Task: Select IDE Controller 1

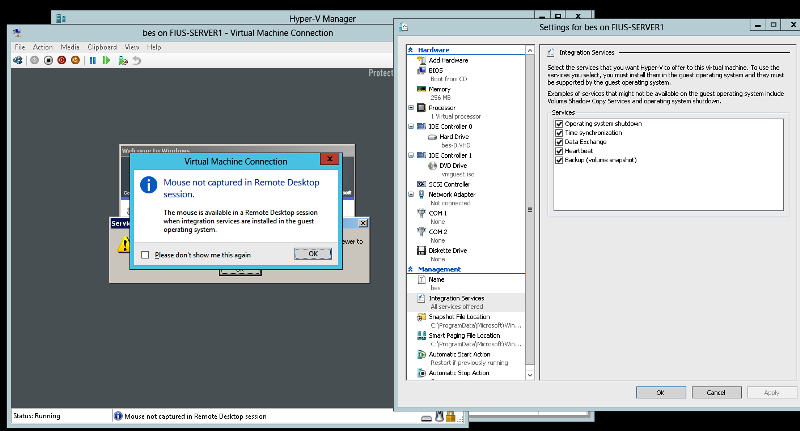Action: 450,156
